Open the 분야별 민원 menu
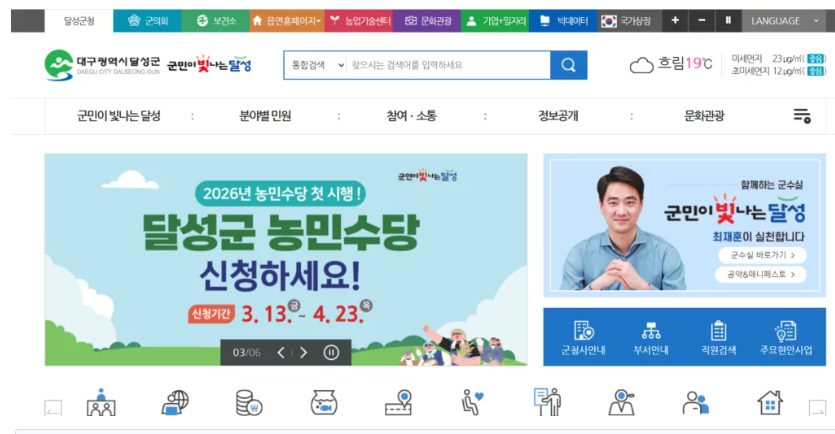Image resolution: width=835 pixels, height=434 pixels. tap(265, 116)
